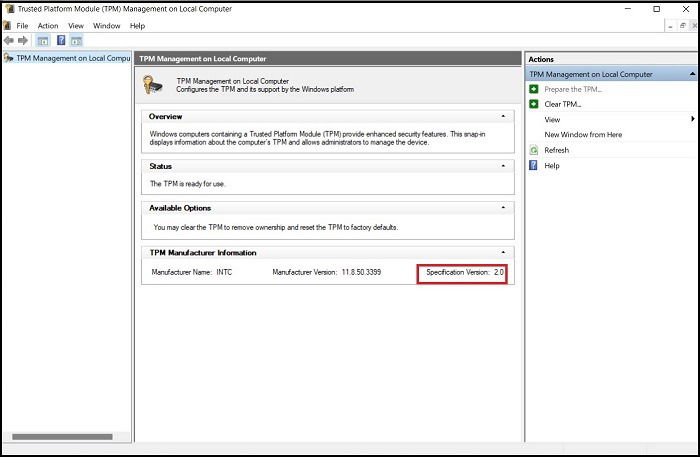Select TPM Management on Local Computer tree node
This screenshot has width=700, height=457.
point(73,58)
